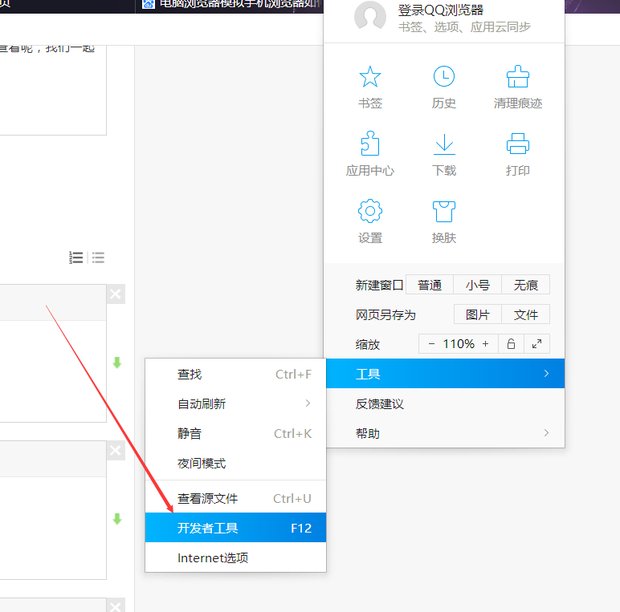Open the 工具 submenu item

click(445, 374)
